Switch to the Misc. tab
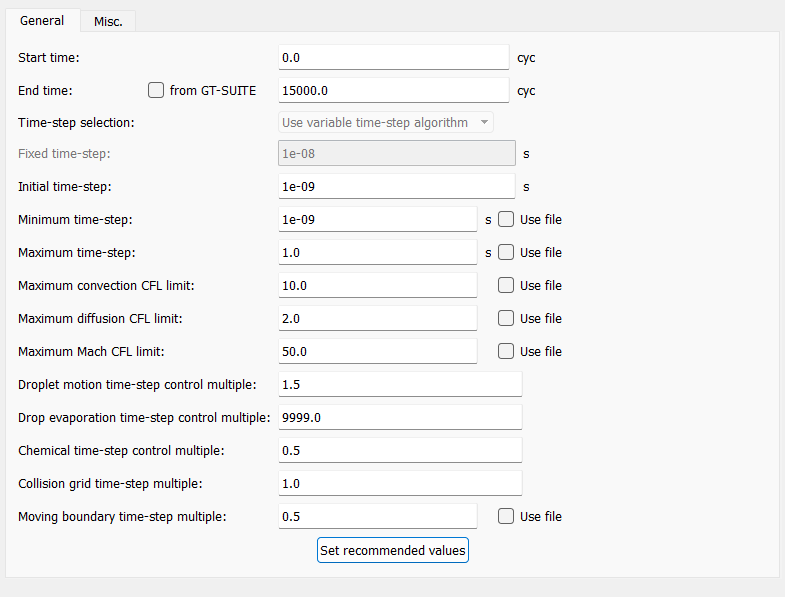The width and height of the screenshot is (785, 597). (108, 21)
